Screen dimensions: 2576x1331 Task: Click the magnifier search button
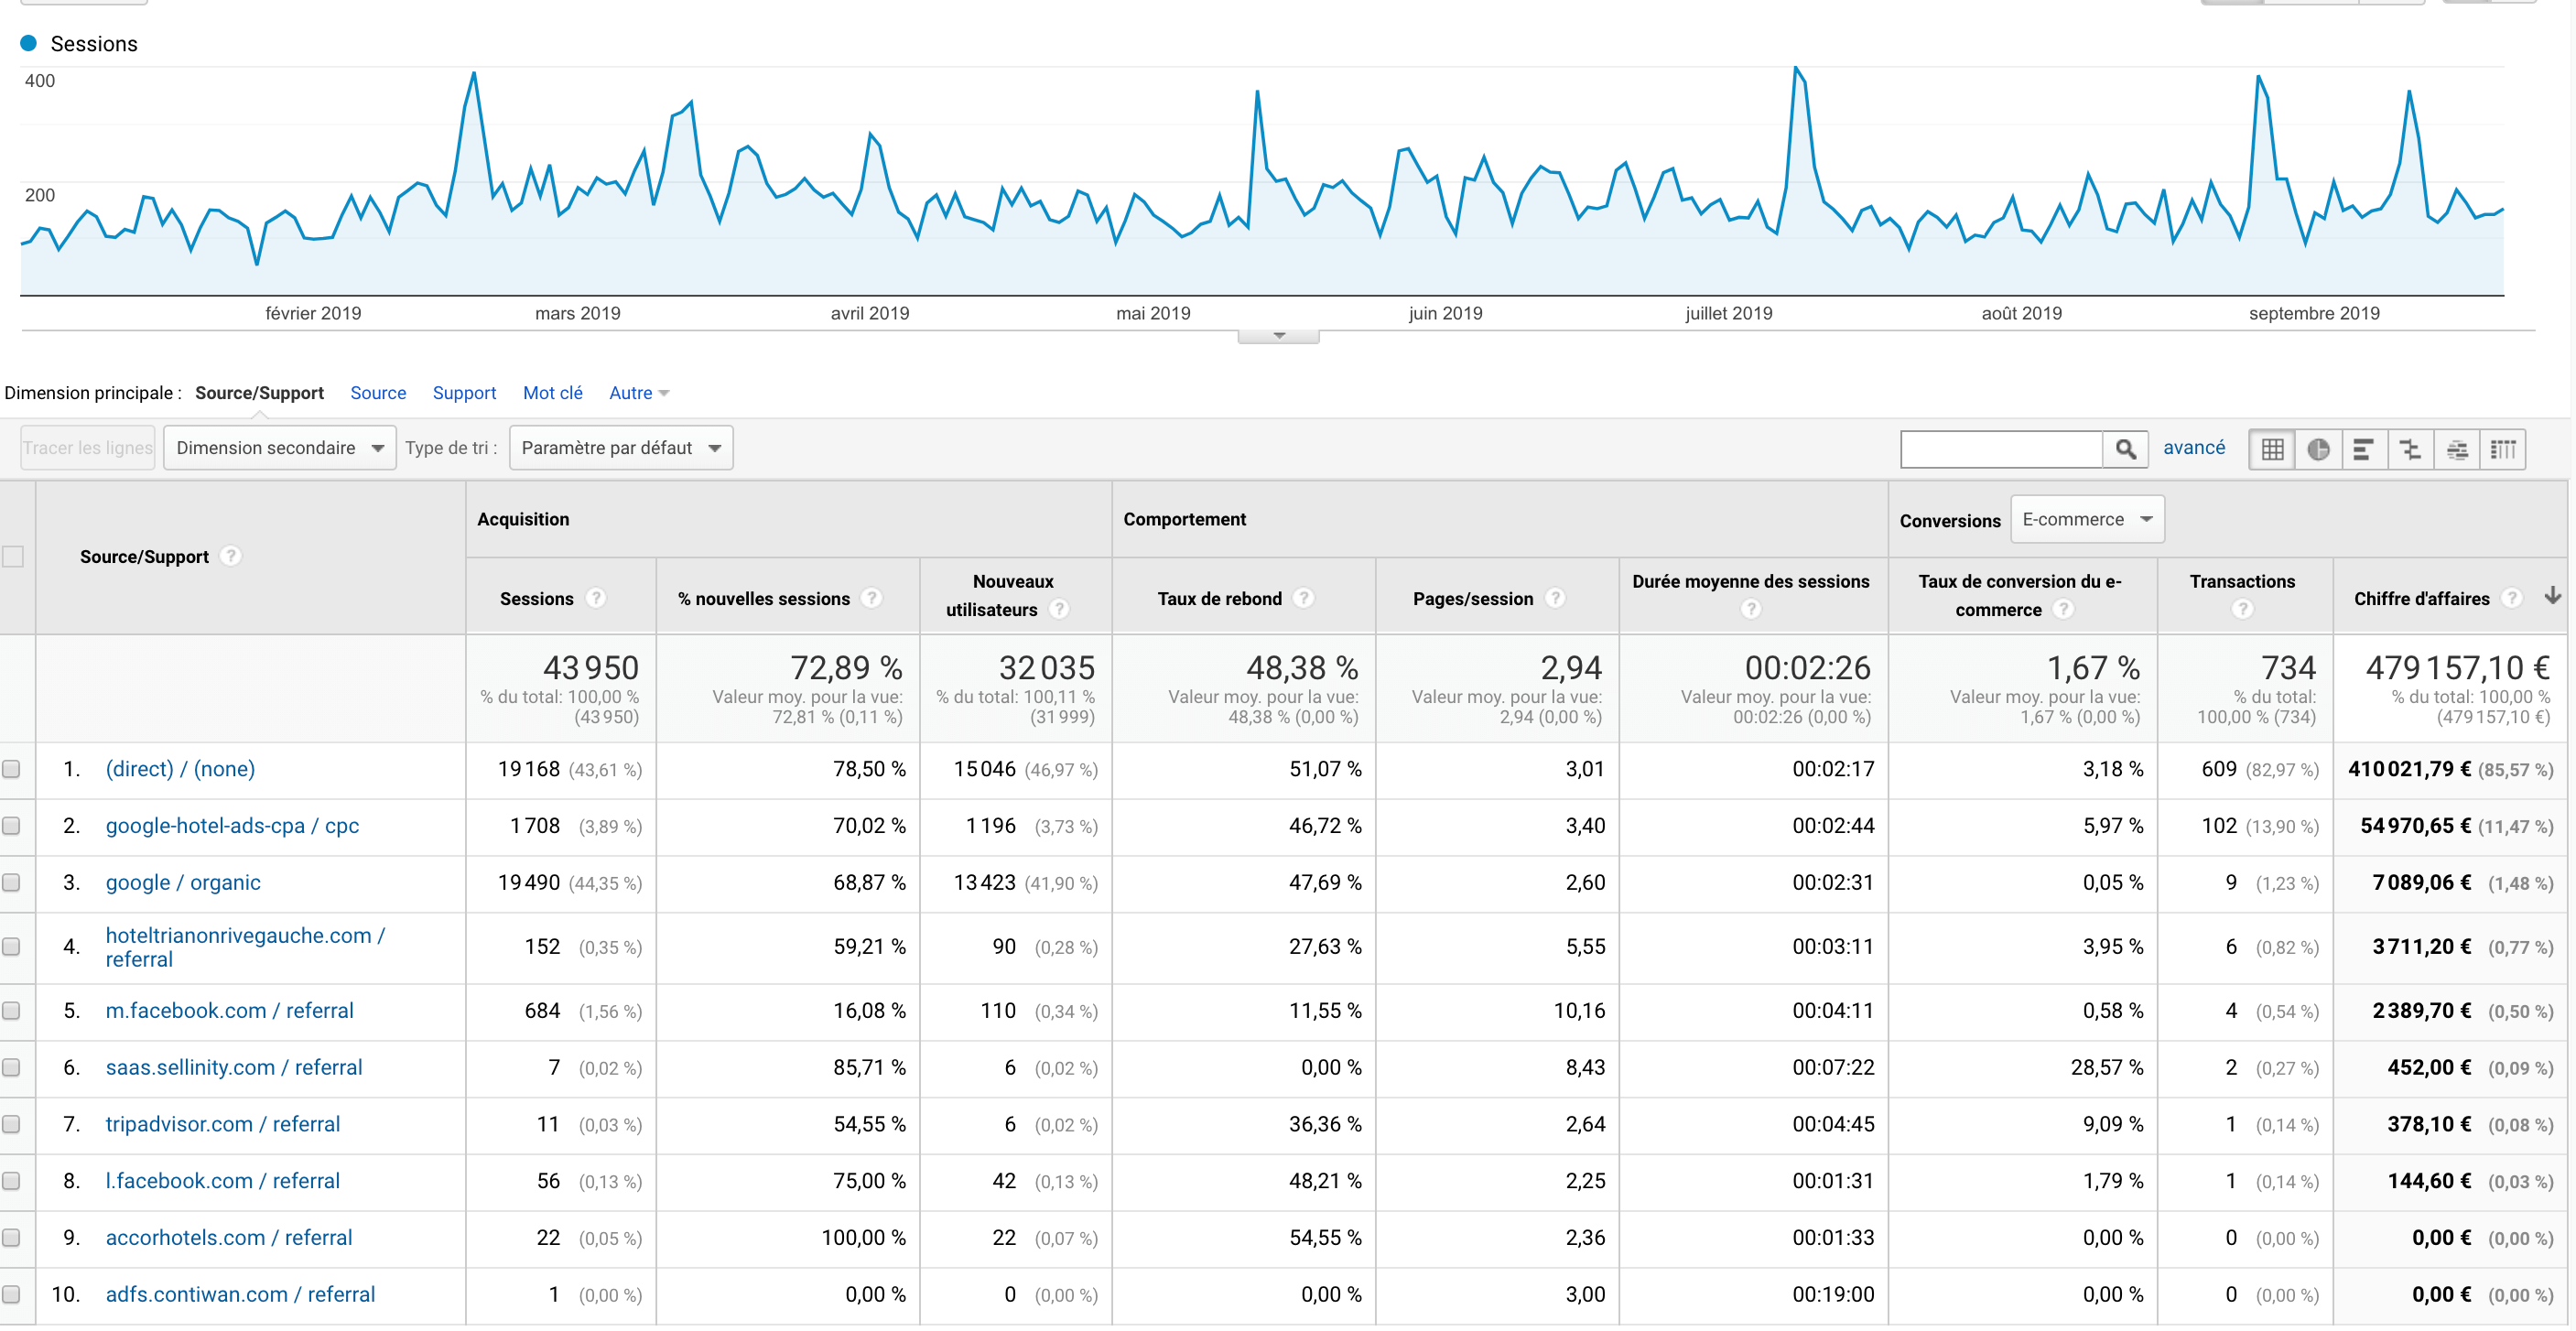tap(2125, 449)
